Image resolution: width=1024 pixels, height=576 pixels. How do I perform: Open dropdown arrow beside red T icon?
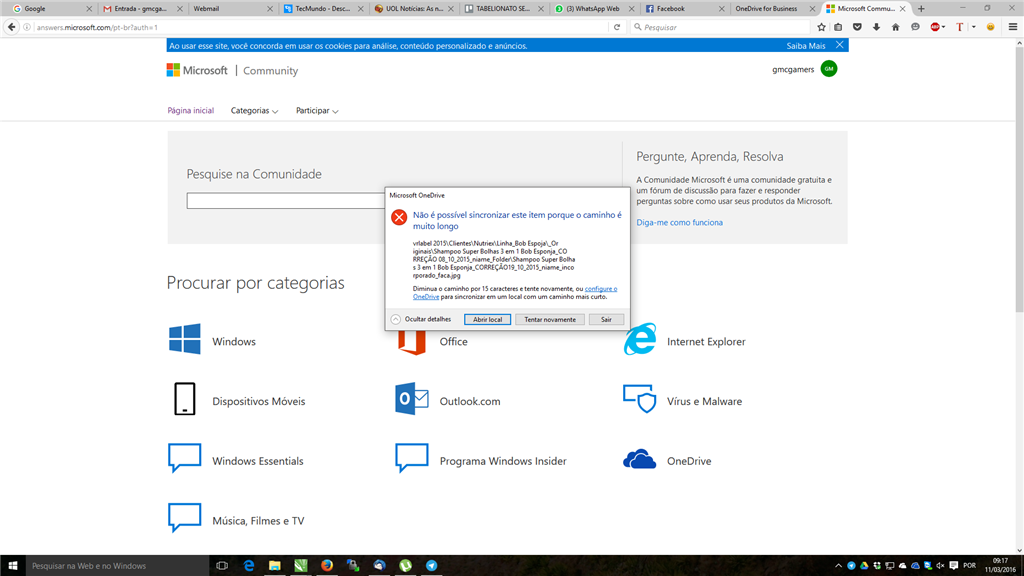[x=973, y=27]
